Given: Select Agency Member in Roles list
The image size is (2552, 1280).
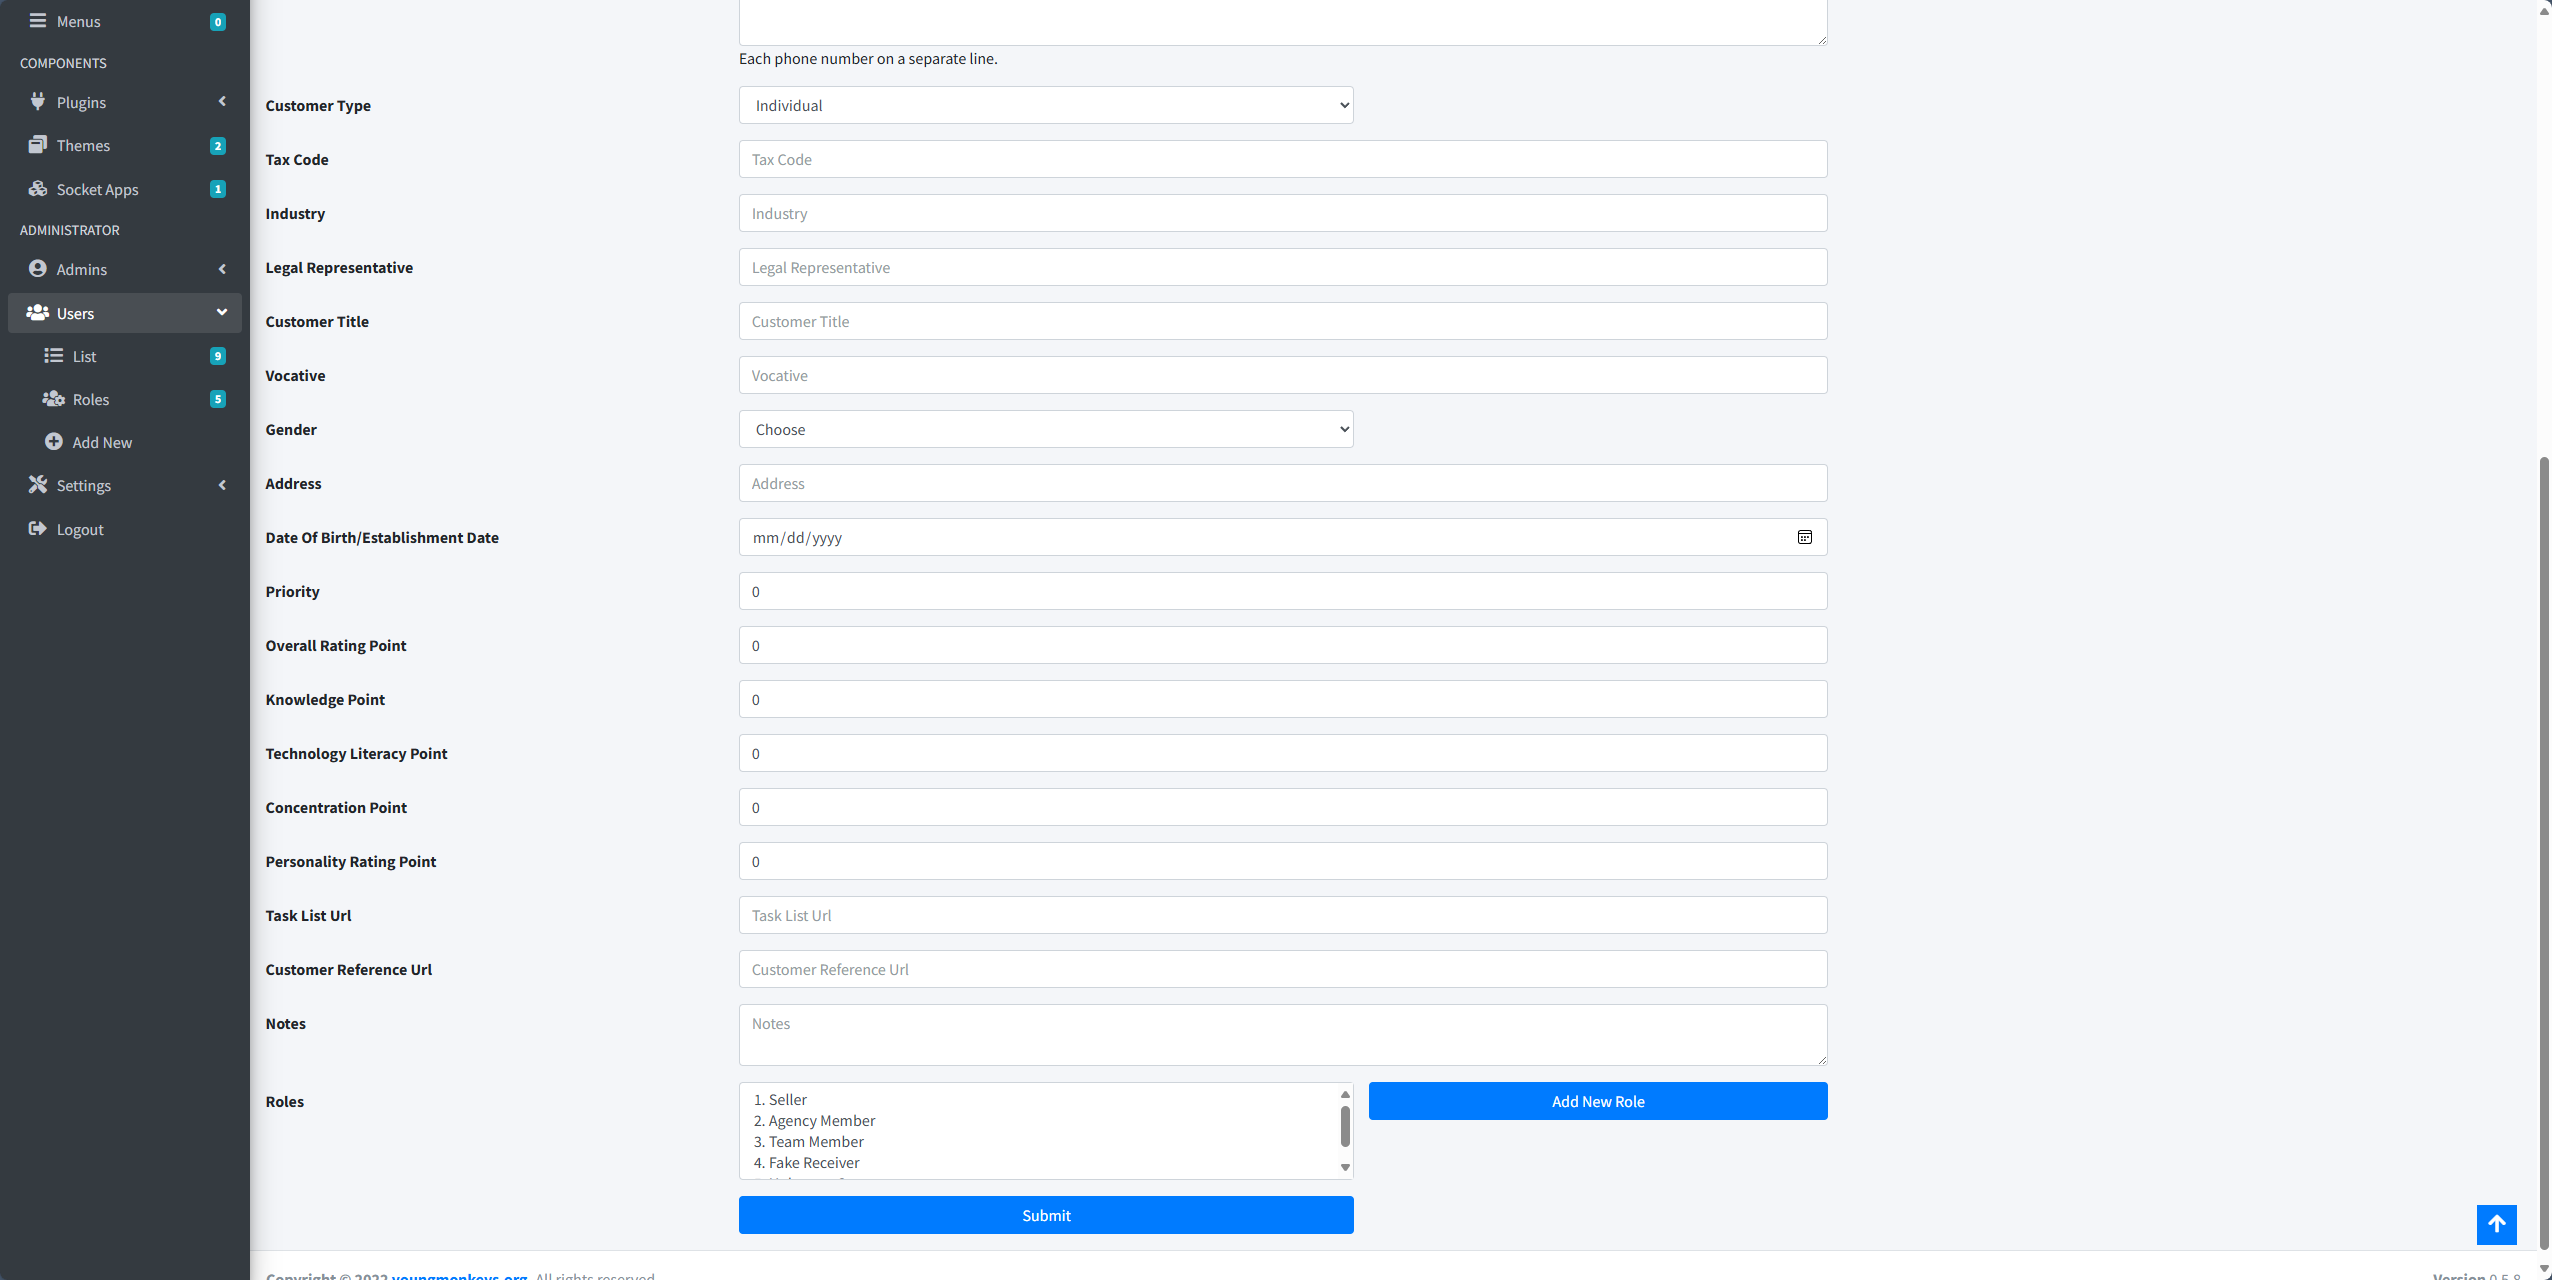Looking at the screenshot, I should (x=814, y=1120).
